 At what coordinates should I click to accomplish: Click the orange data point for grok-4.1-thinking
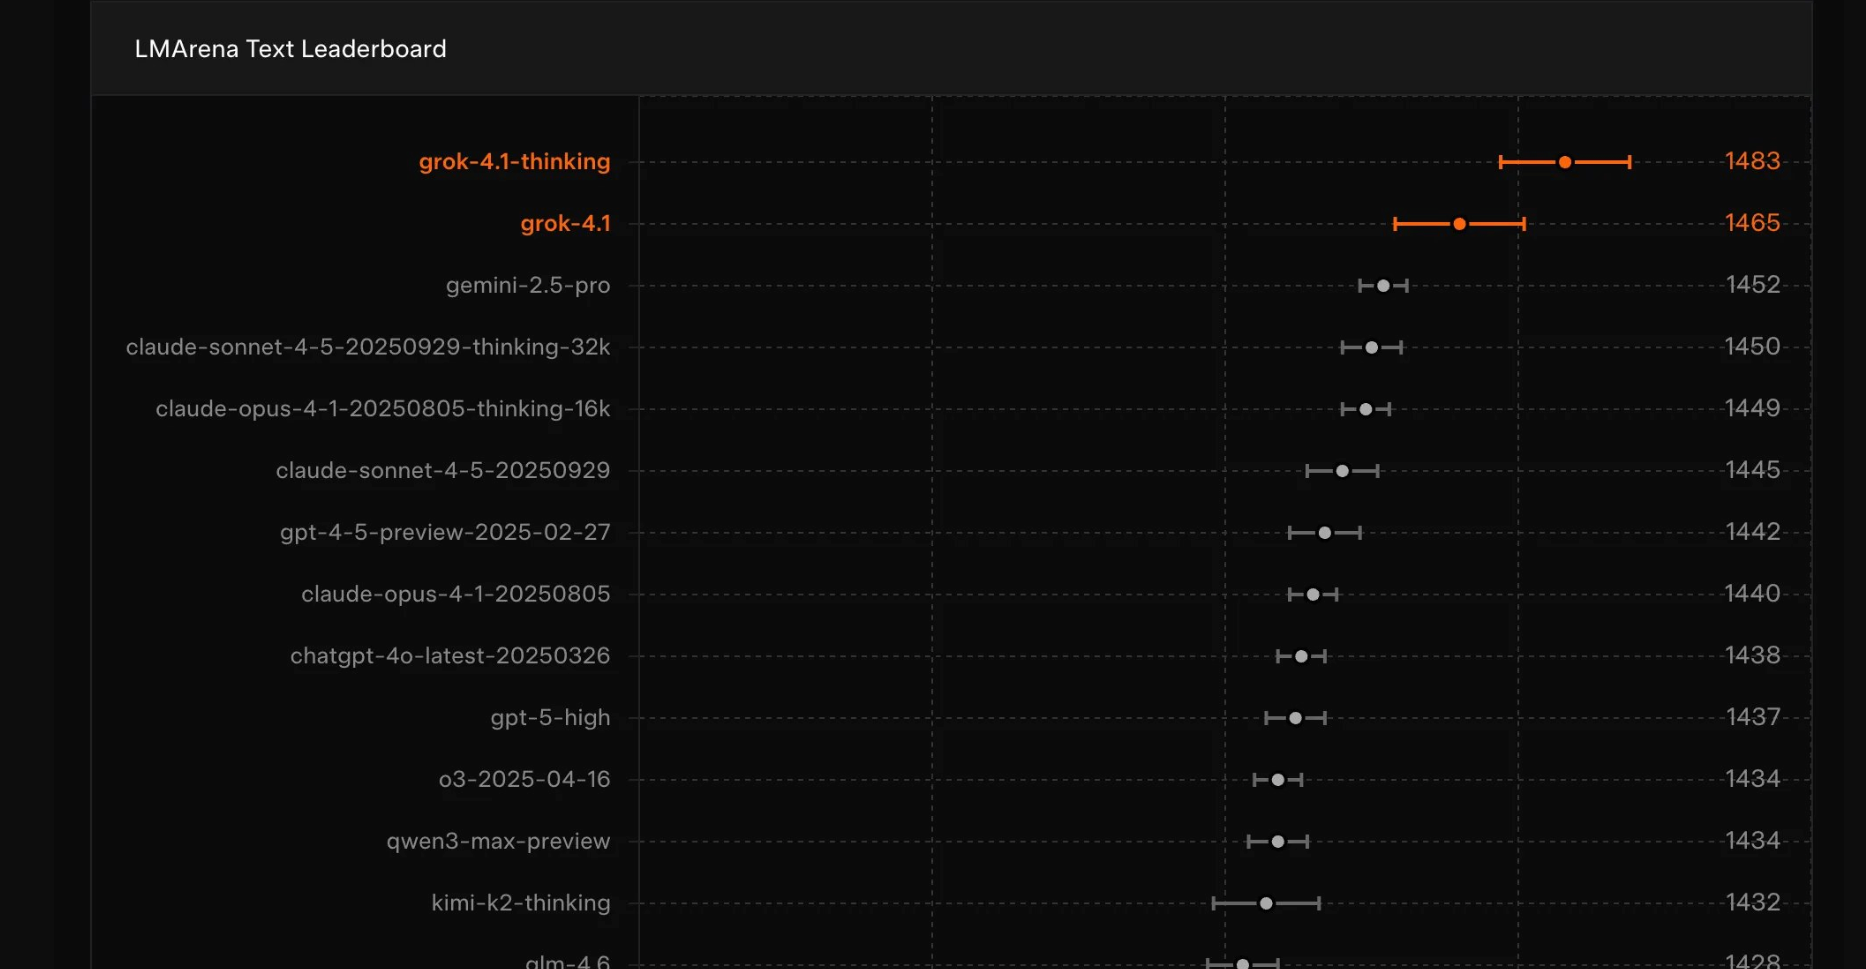(x=1565, y=162)
